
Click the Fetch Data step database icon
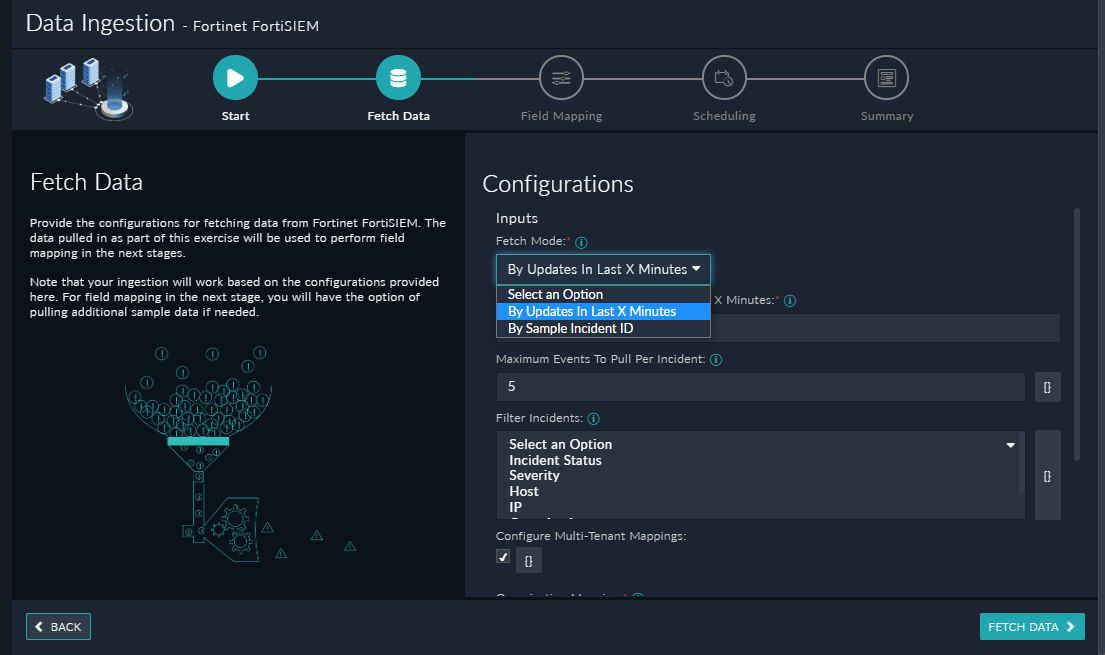pos(398,78)
